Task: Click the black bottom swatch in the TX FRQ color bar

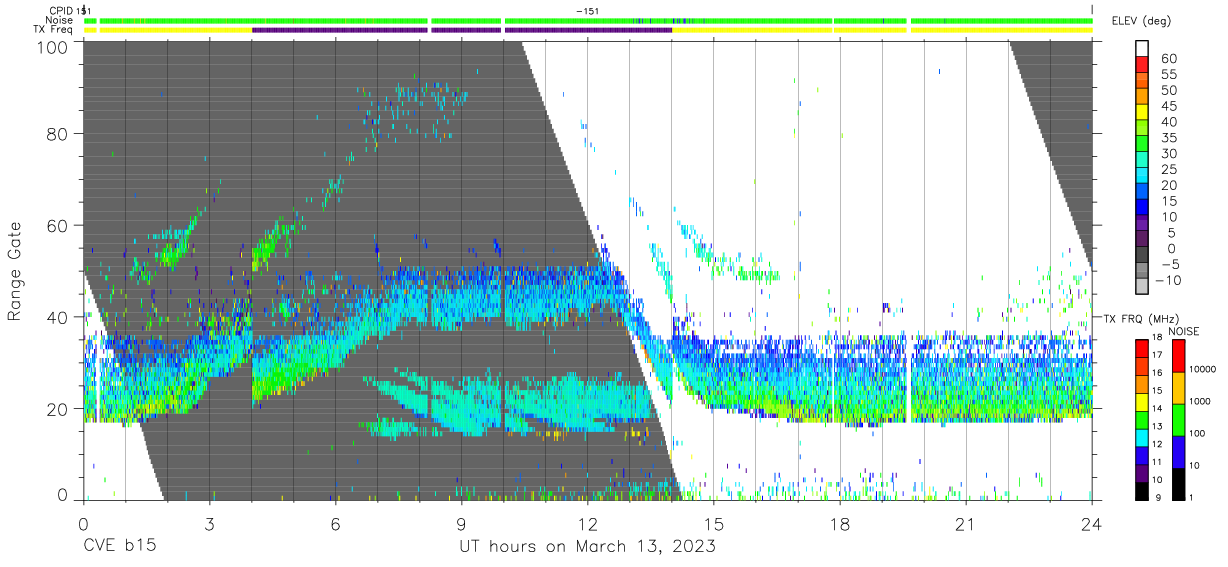Action: (1142, 491)
